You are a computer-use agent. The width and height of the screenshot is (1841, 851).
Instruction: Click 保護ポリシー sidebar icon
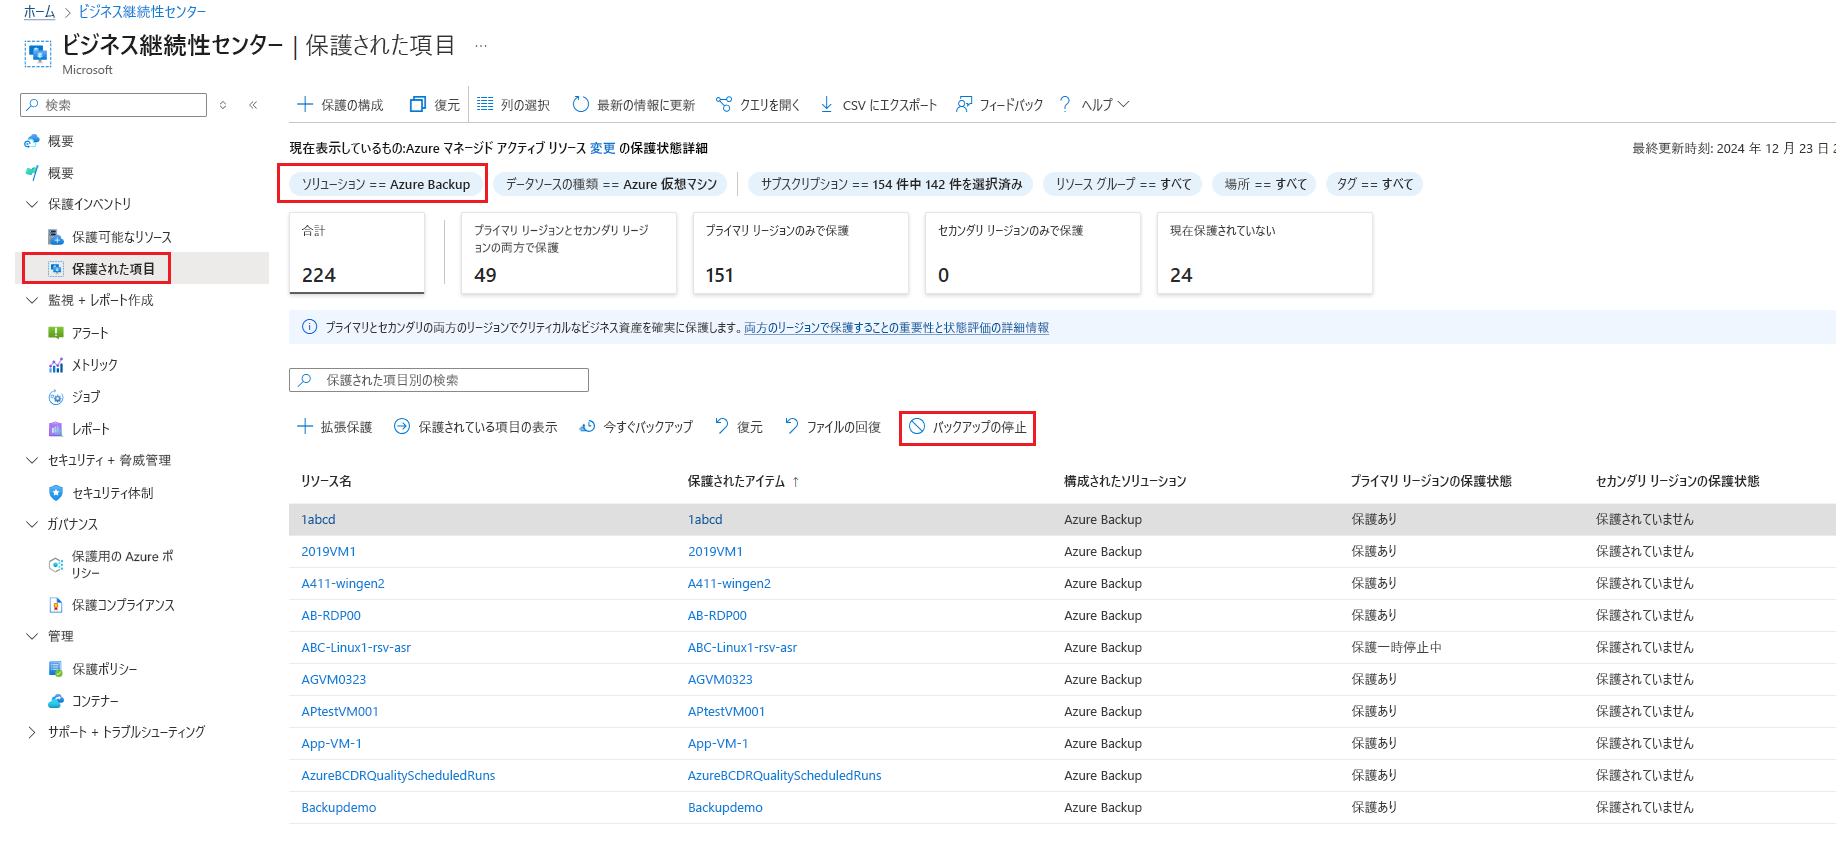click(56, 669)
